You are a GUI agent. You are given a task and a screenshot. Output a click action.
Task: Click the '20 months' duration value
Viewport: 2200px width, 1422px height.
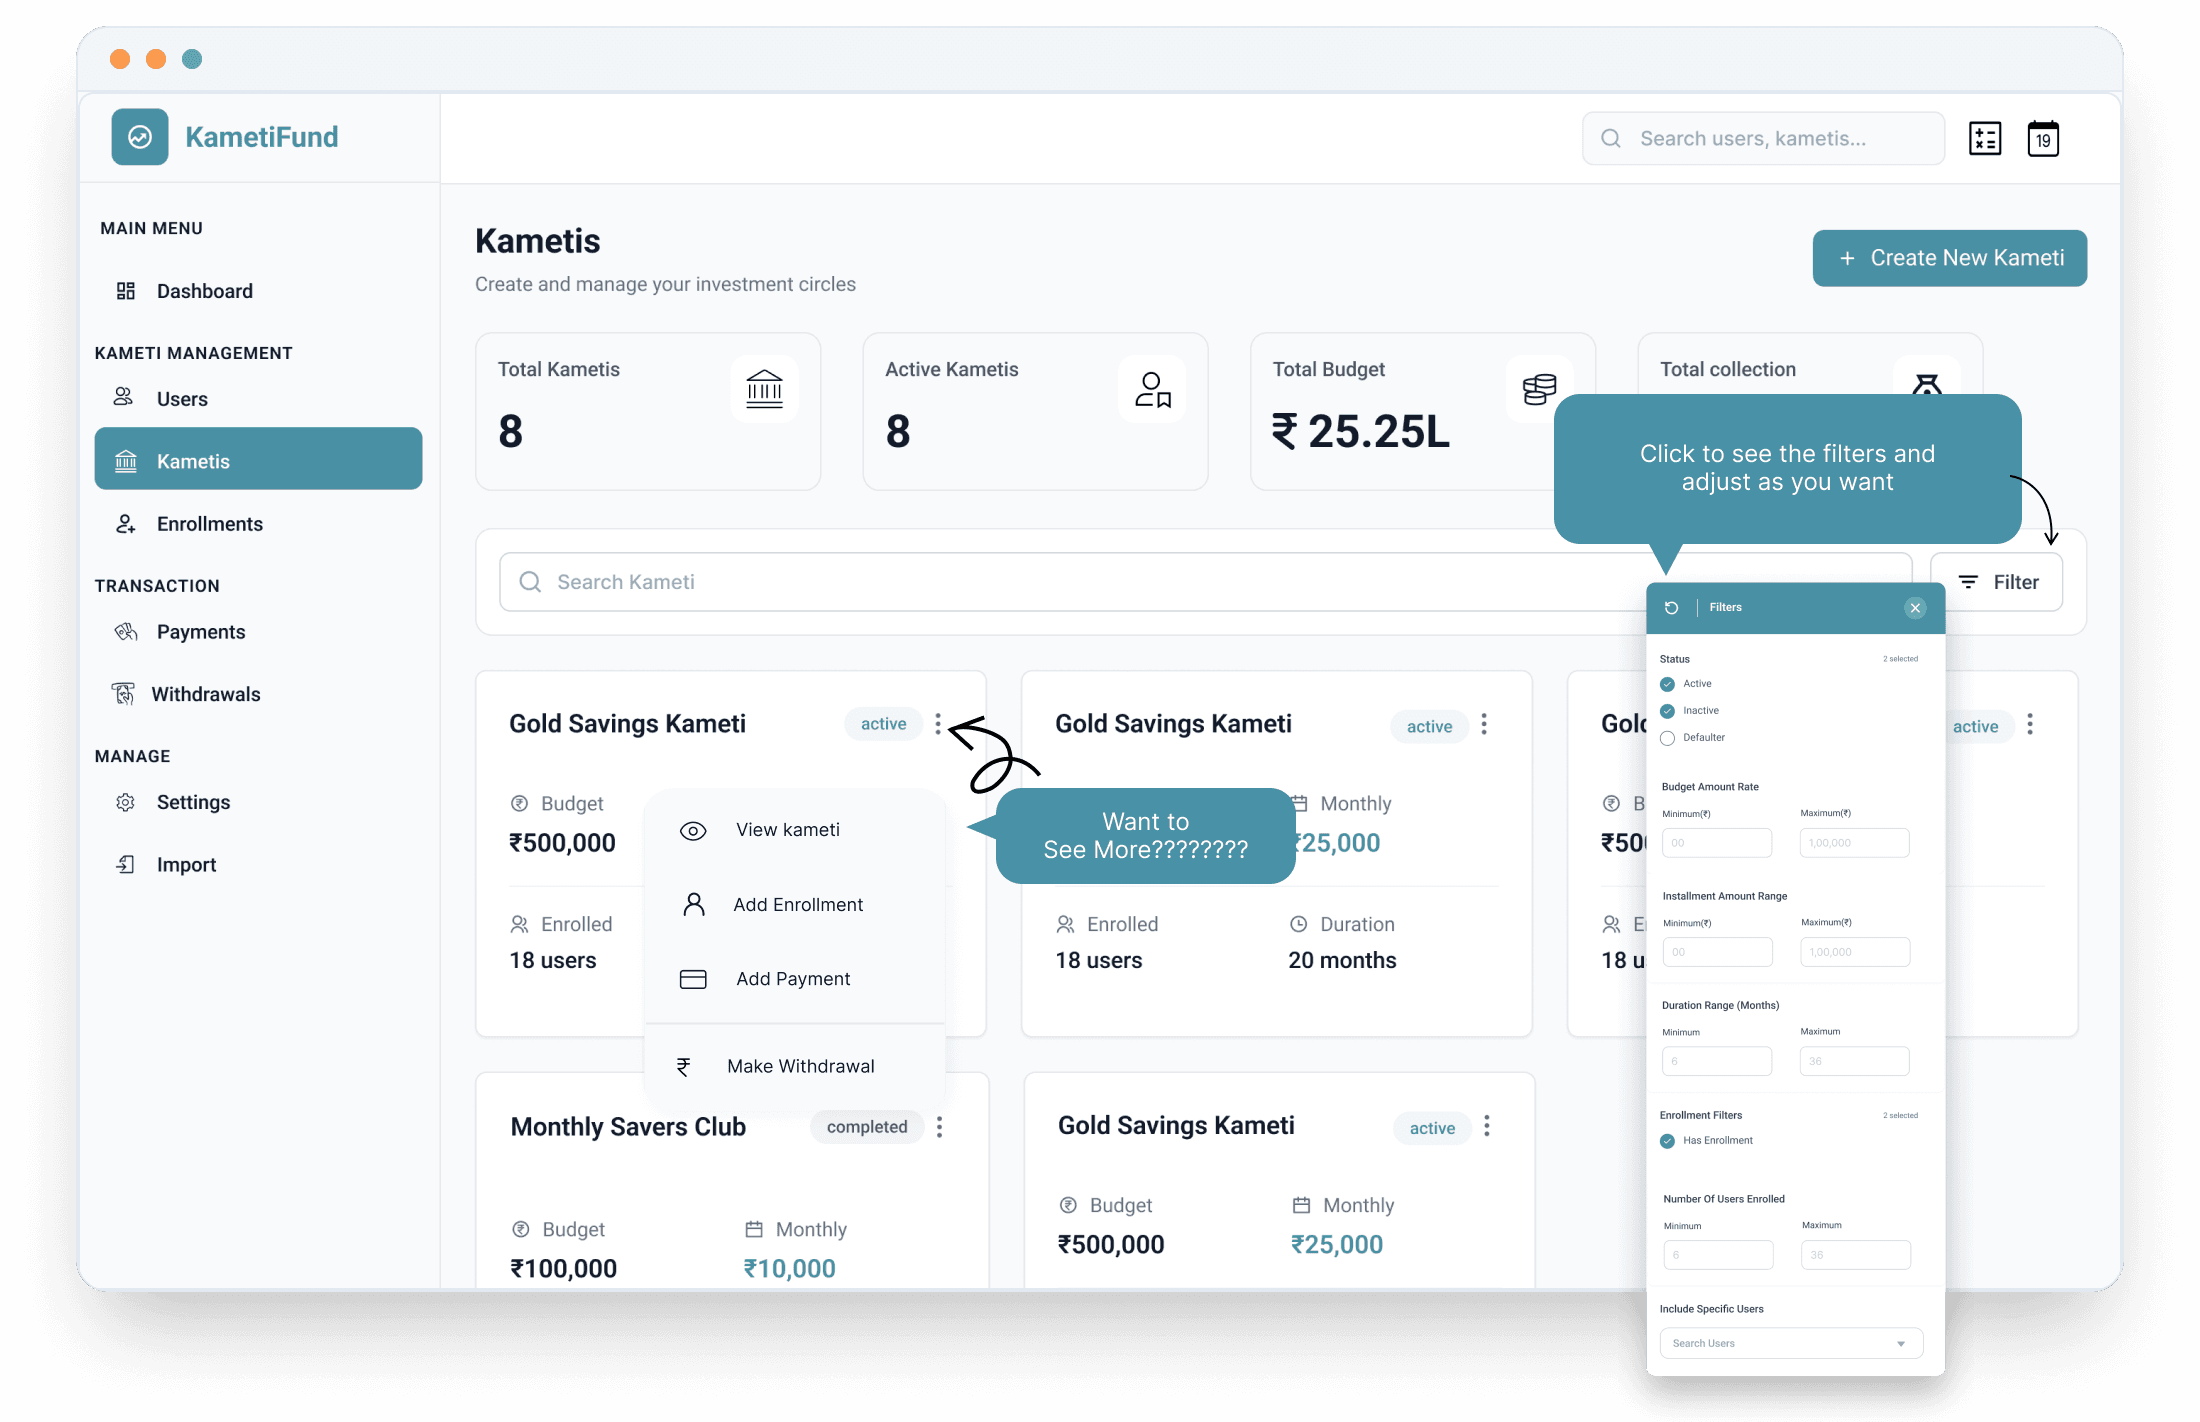pyautogui.click(x=1342, y=960)
